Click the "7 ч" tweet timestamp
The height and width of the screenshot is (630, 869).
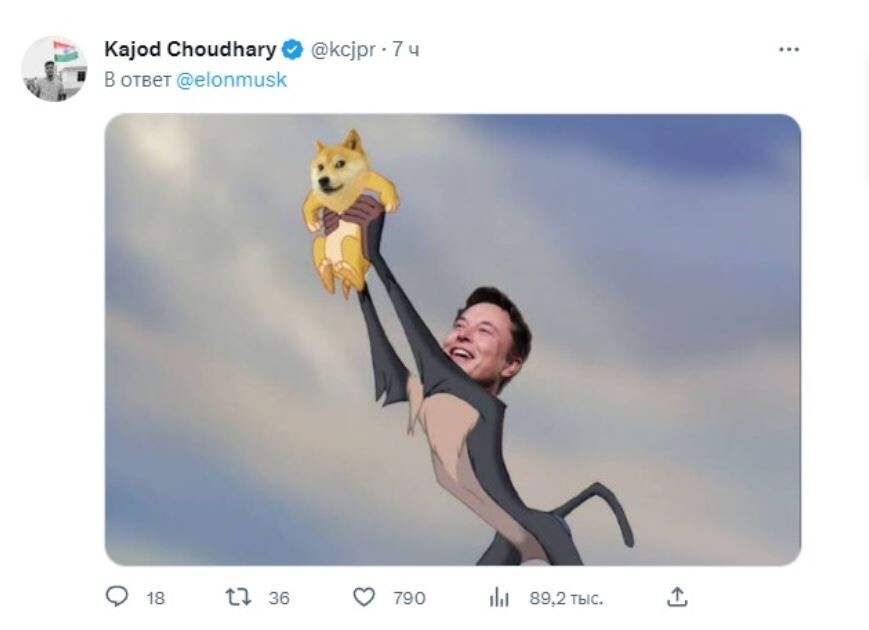(406, 50)
